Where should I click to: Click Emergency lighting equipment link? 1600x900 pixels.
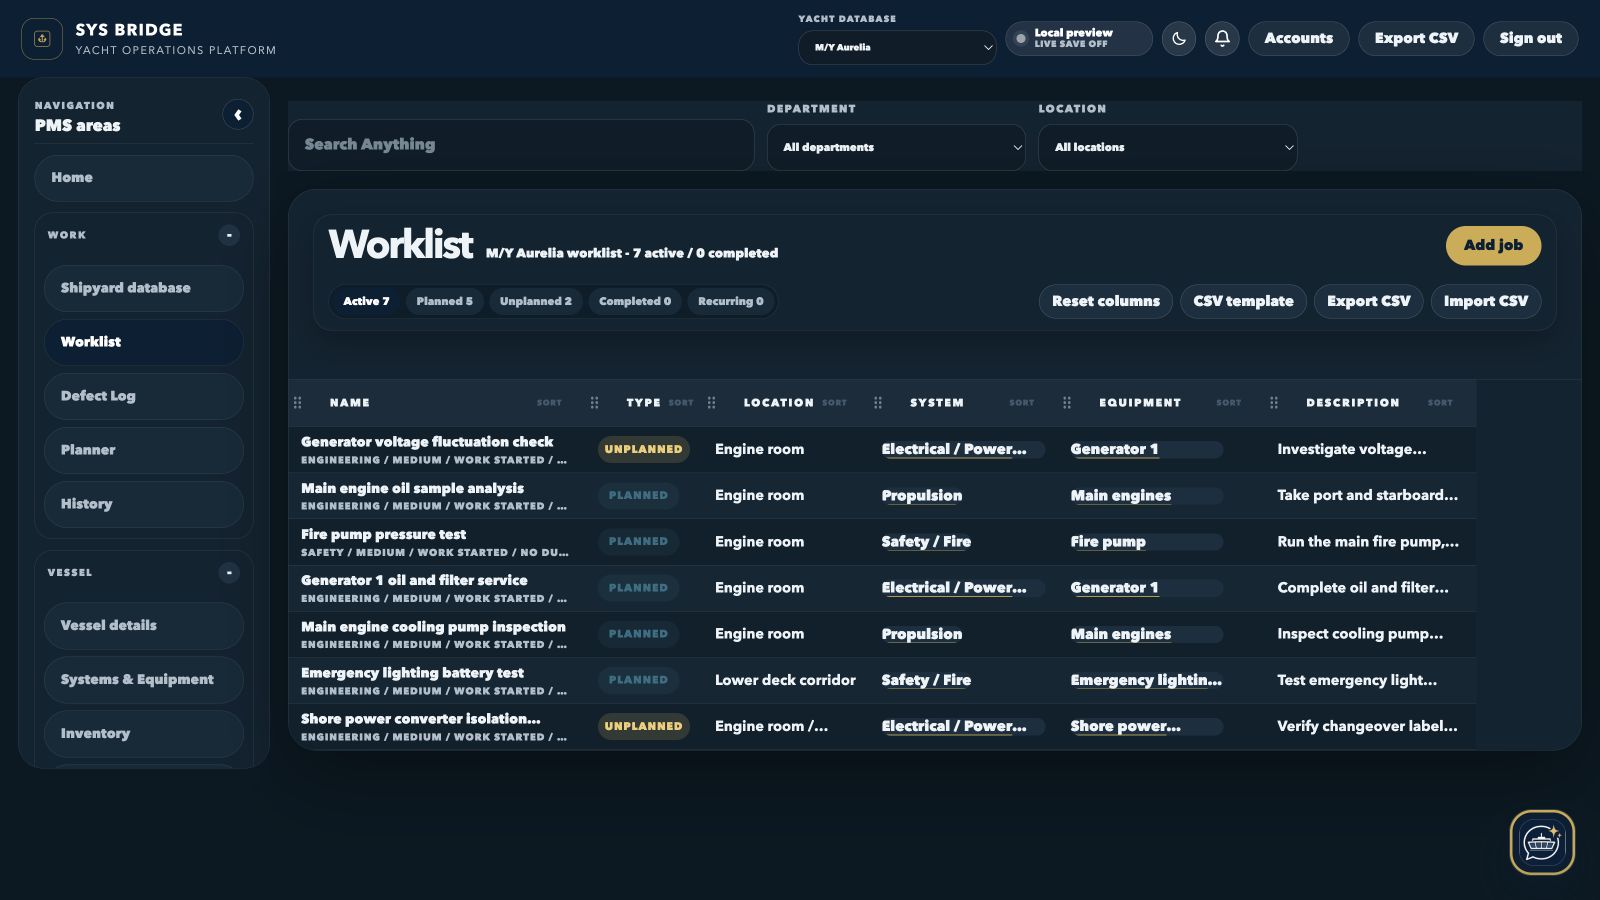pyautogui.click(x=1146, y=680)
